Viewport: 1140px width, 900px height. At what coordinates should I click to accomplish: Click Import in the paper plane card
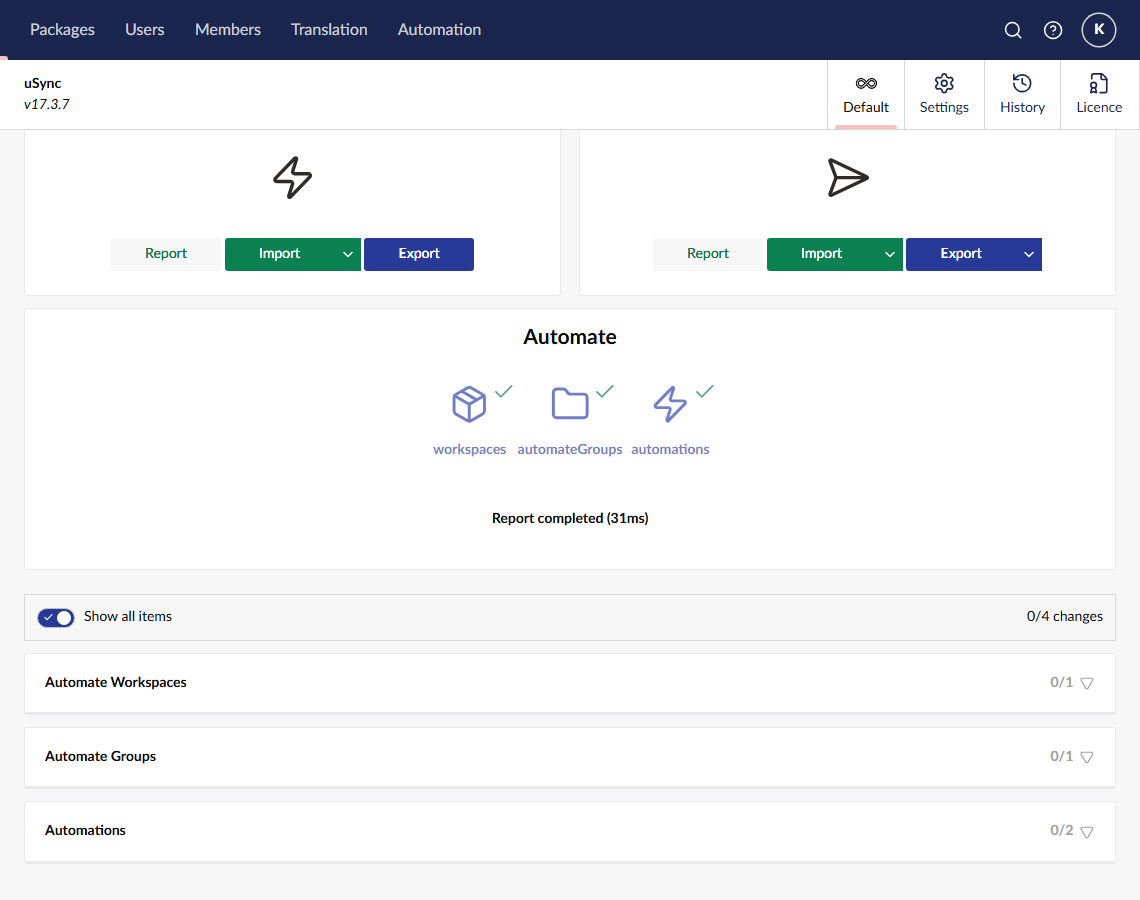coord(822,254)
